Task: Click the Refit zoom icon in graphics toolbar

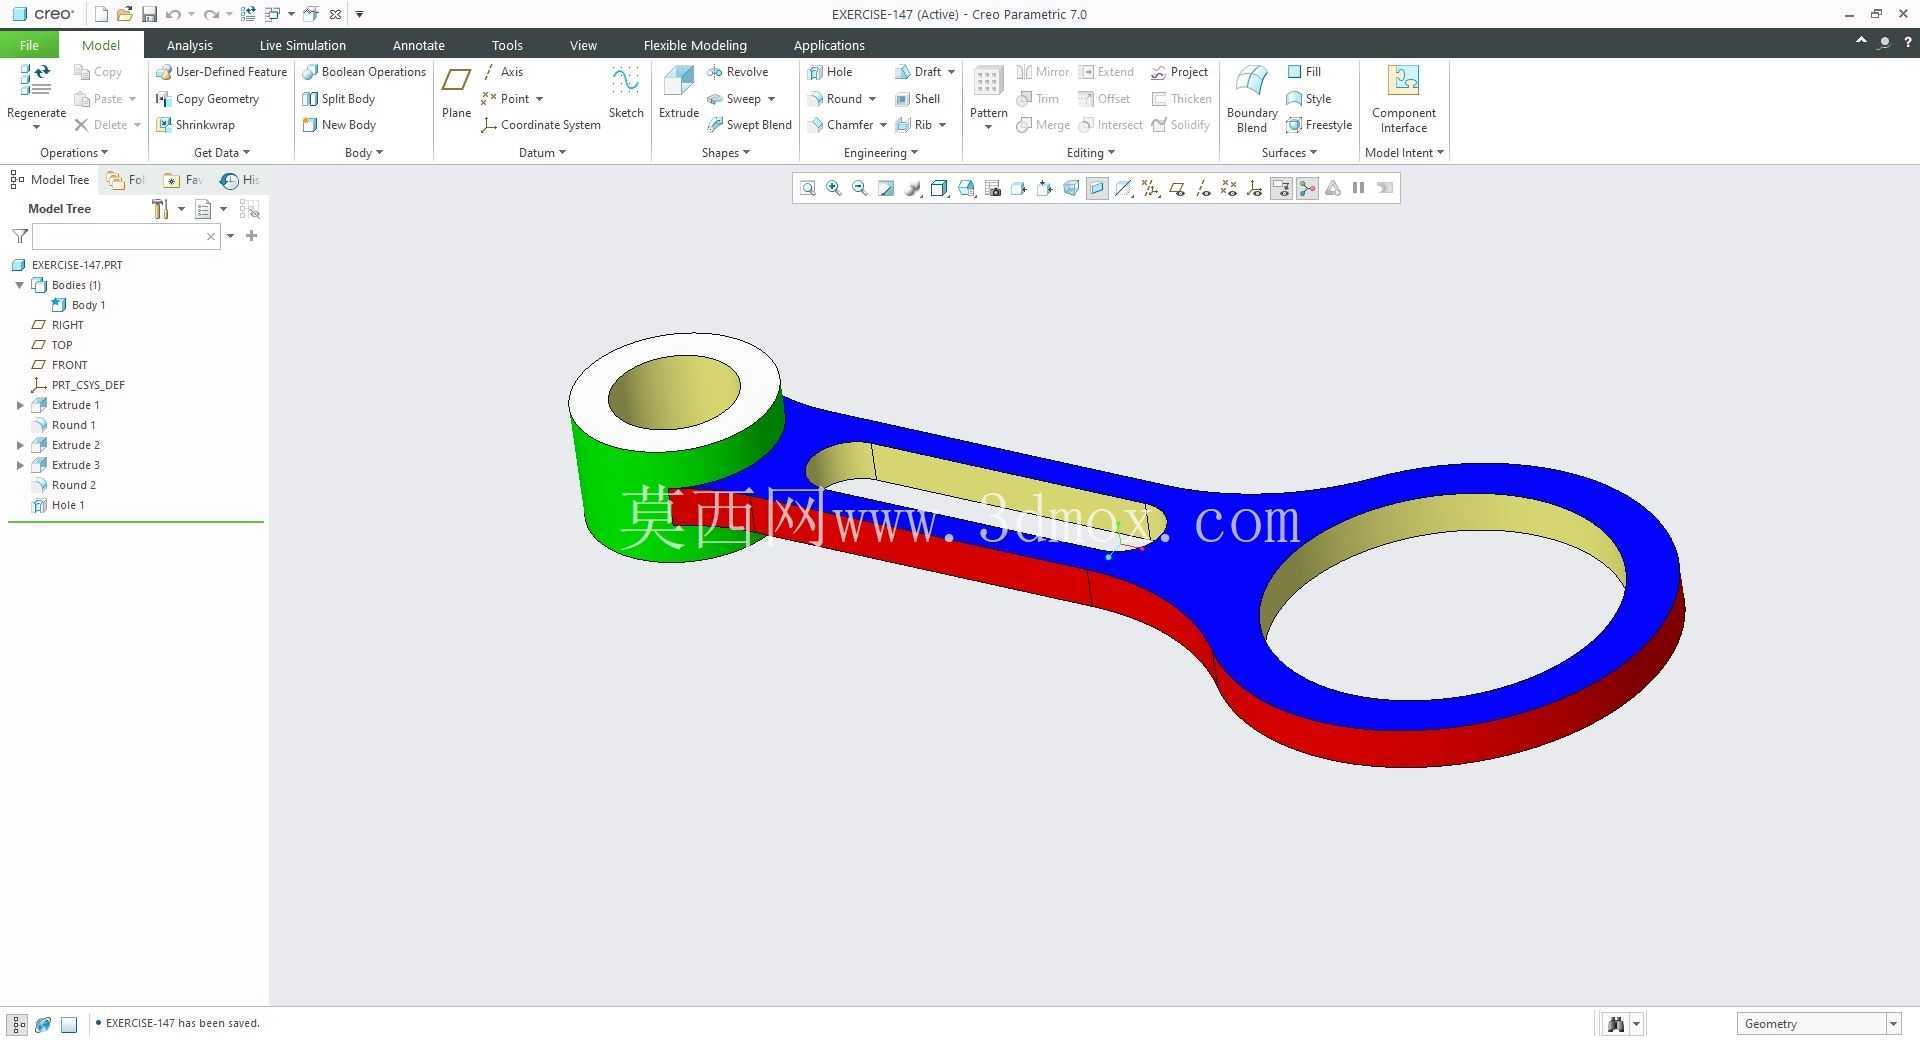Action: pyautogui.click(x=808, y=188)
